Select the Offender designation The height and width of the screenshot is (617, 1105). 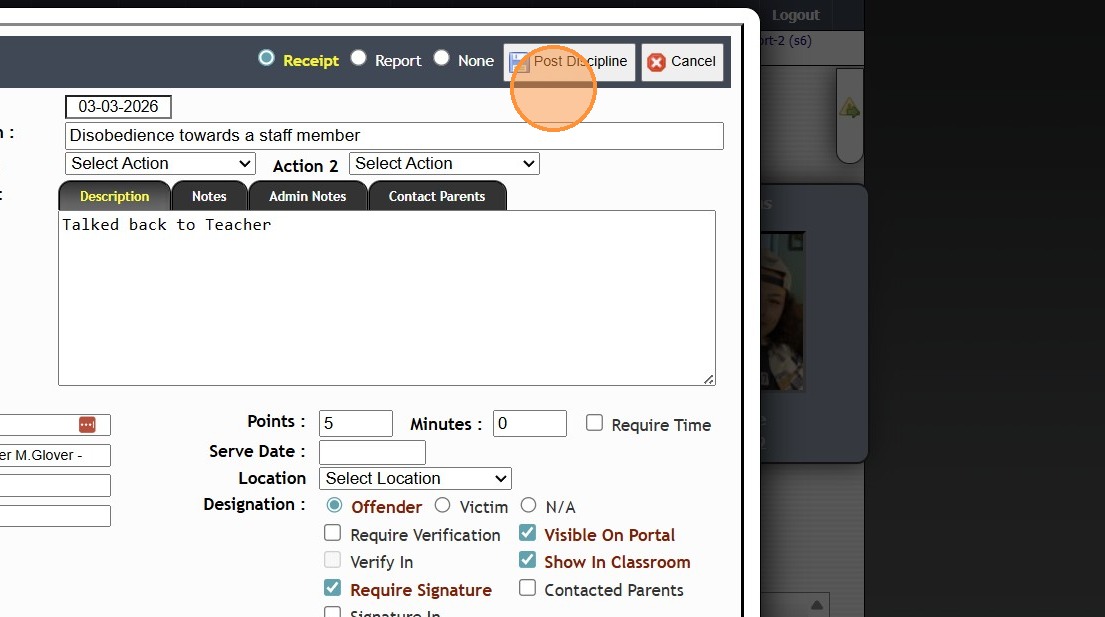(x=334, y=505)
